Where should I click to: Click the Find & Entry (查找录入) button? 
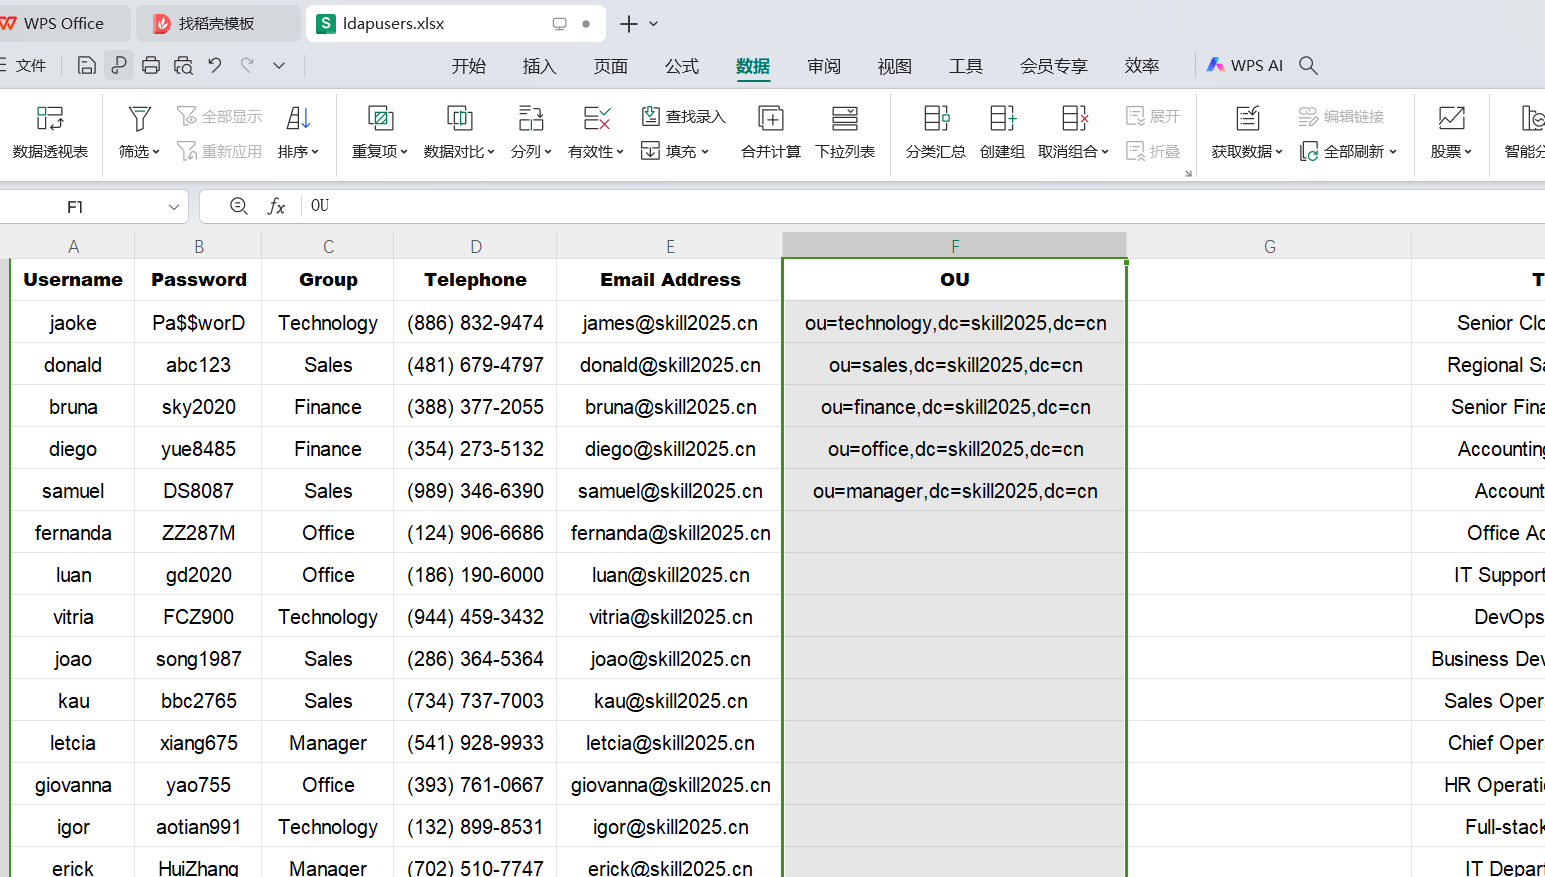point(684,116)
